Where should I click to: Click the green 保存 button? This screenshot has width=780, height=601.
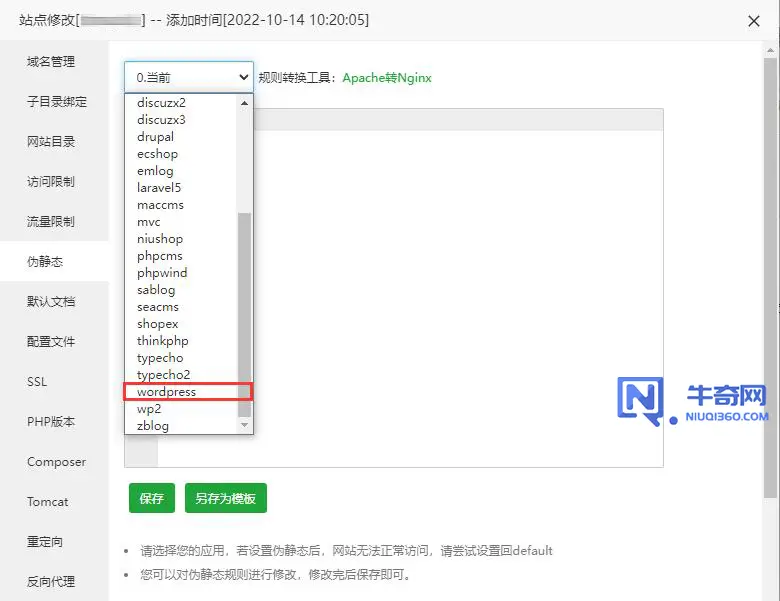(152, 498)
